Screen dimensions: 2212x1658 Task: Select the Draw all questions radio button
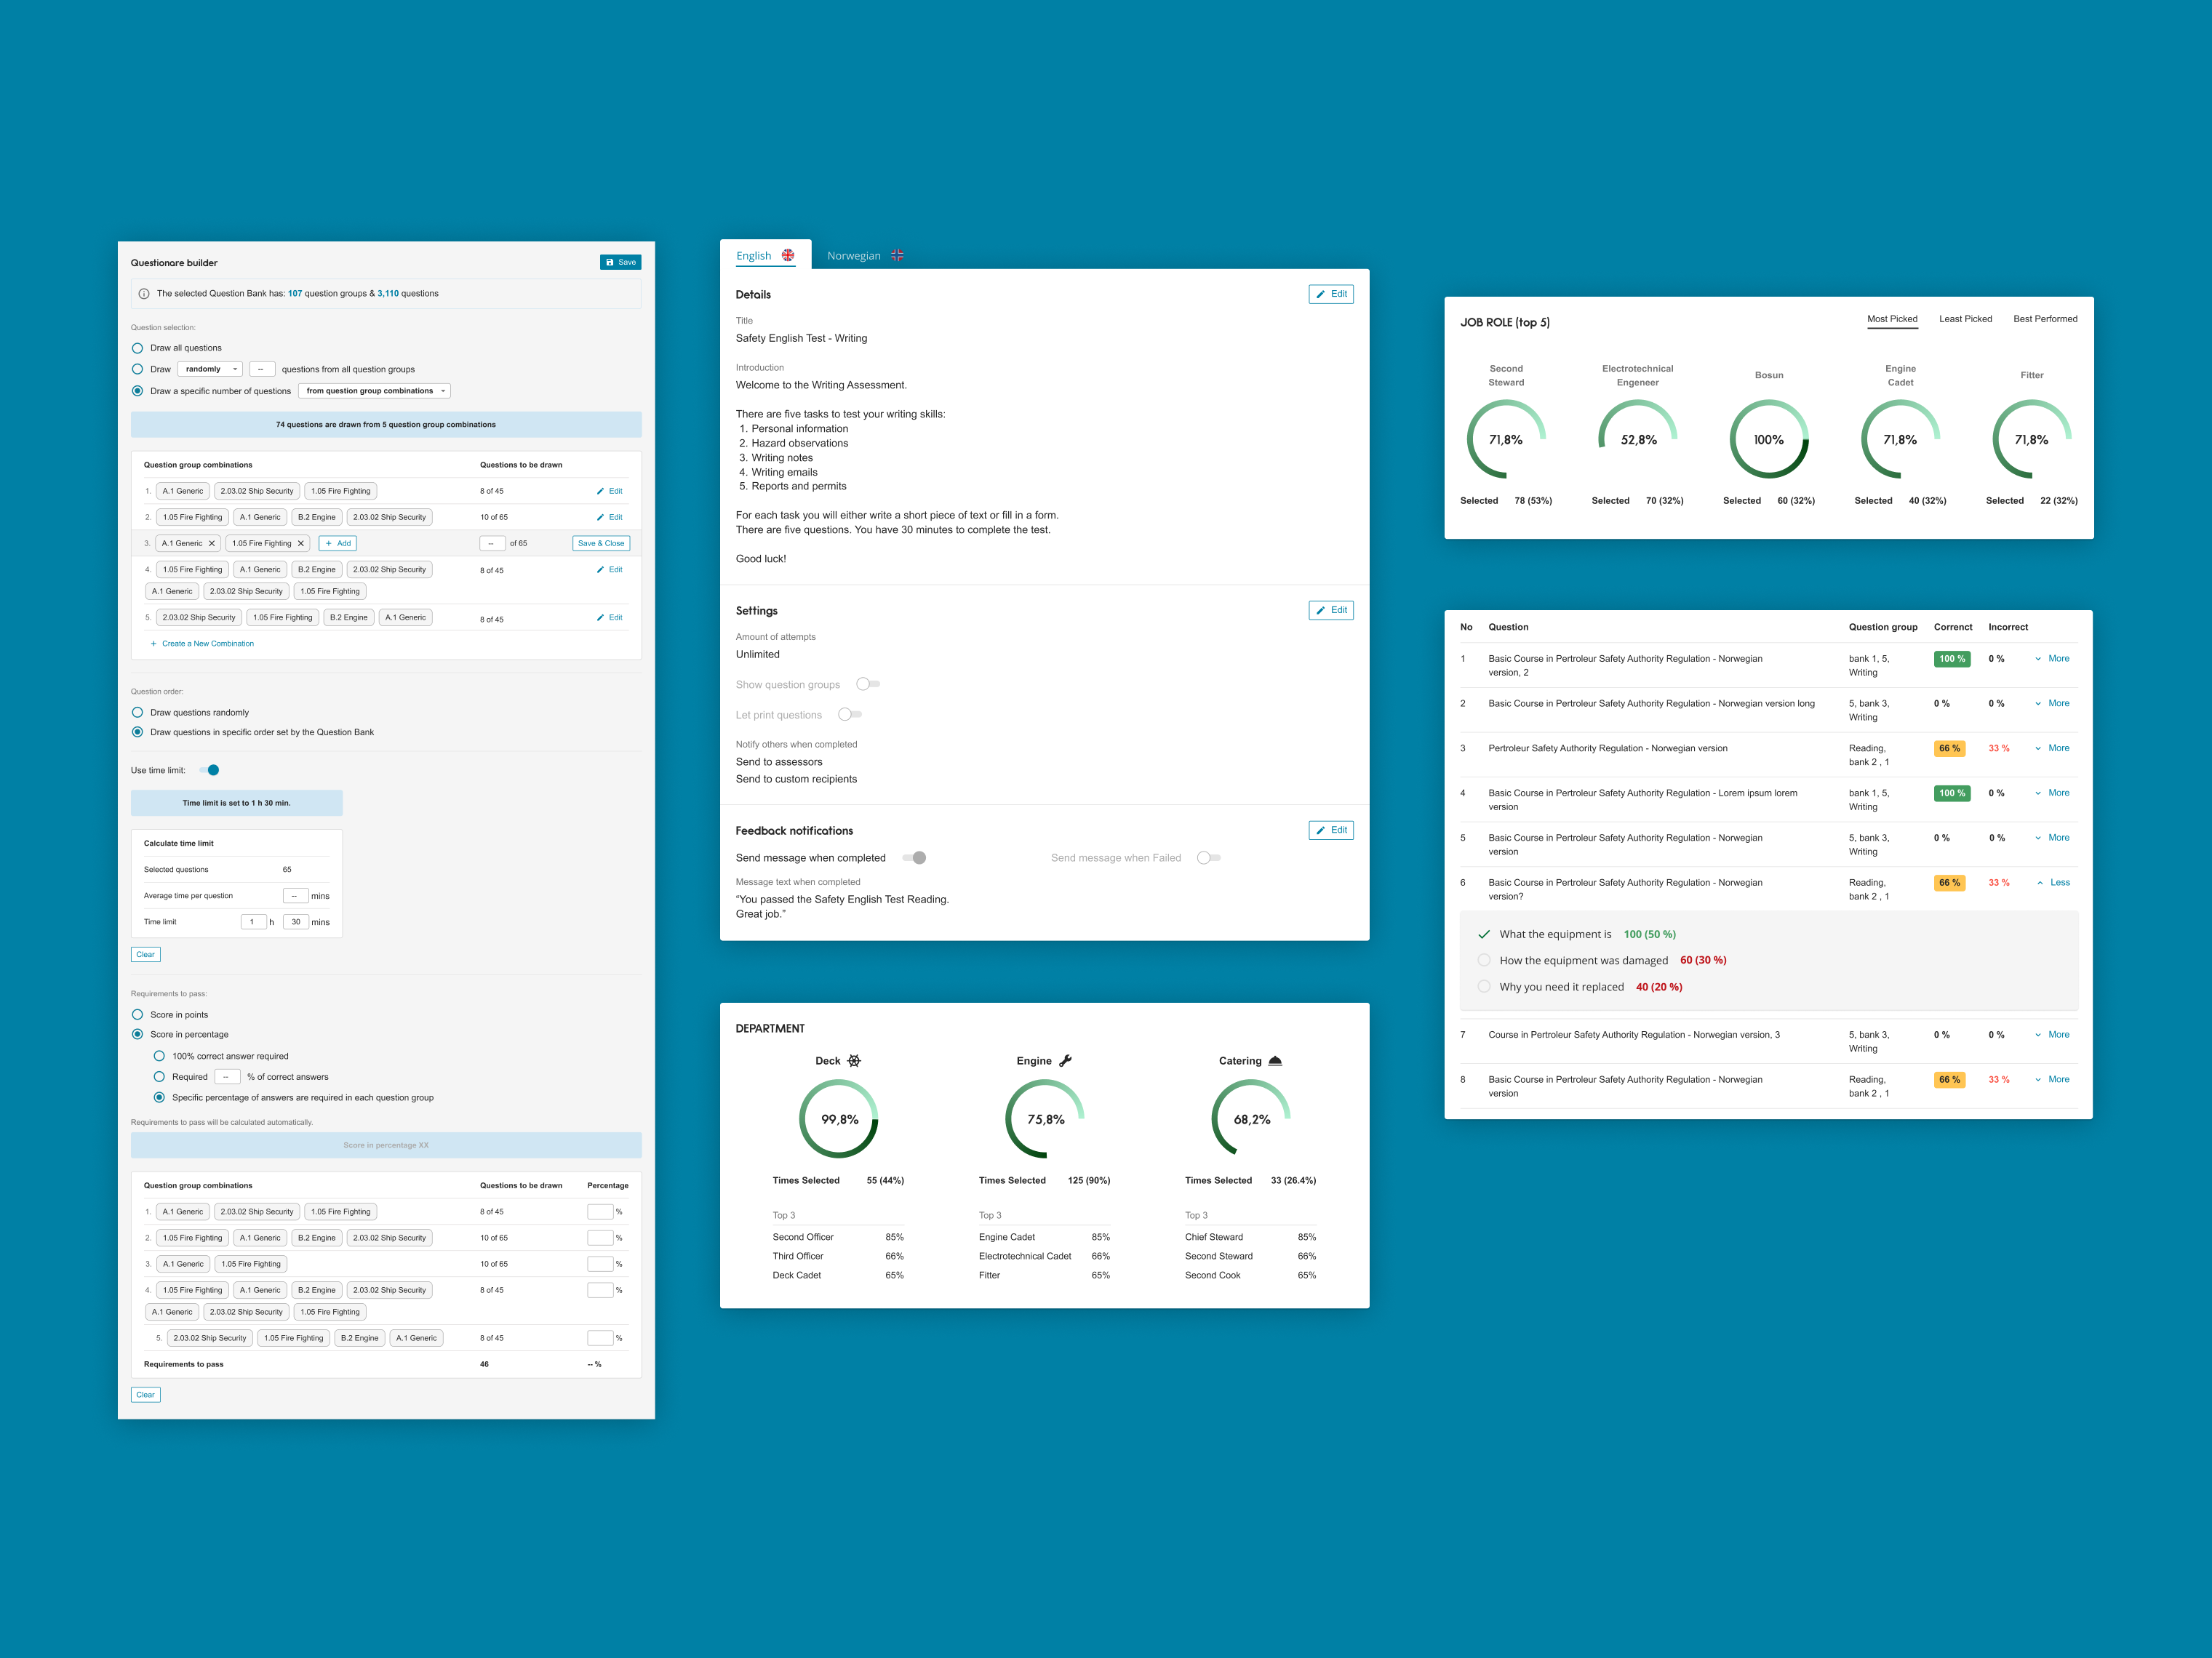click(138, 348)
